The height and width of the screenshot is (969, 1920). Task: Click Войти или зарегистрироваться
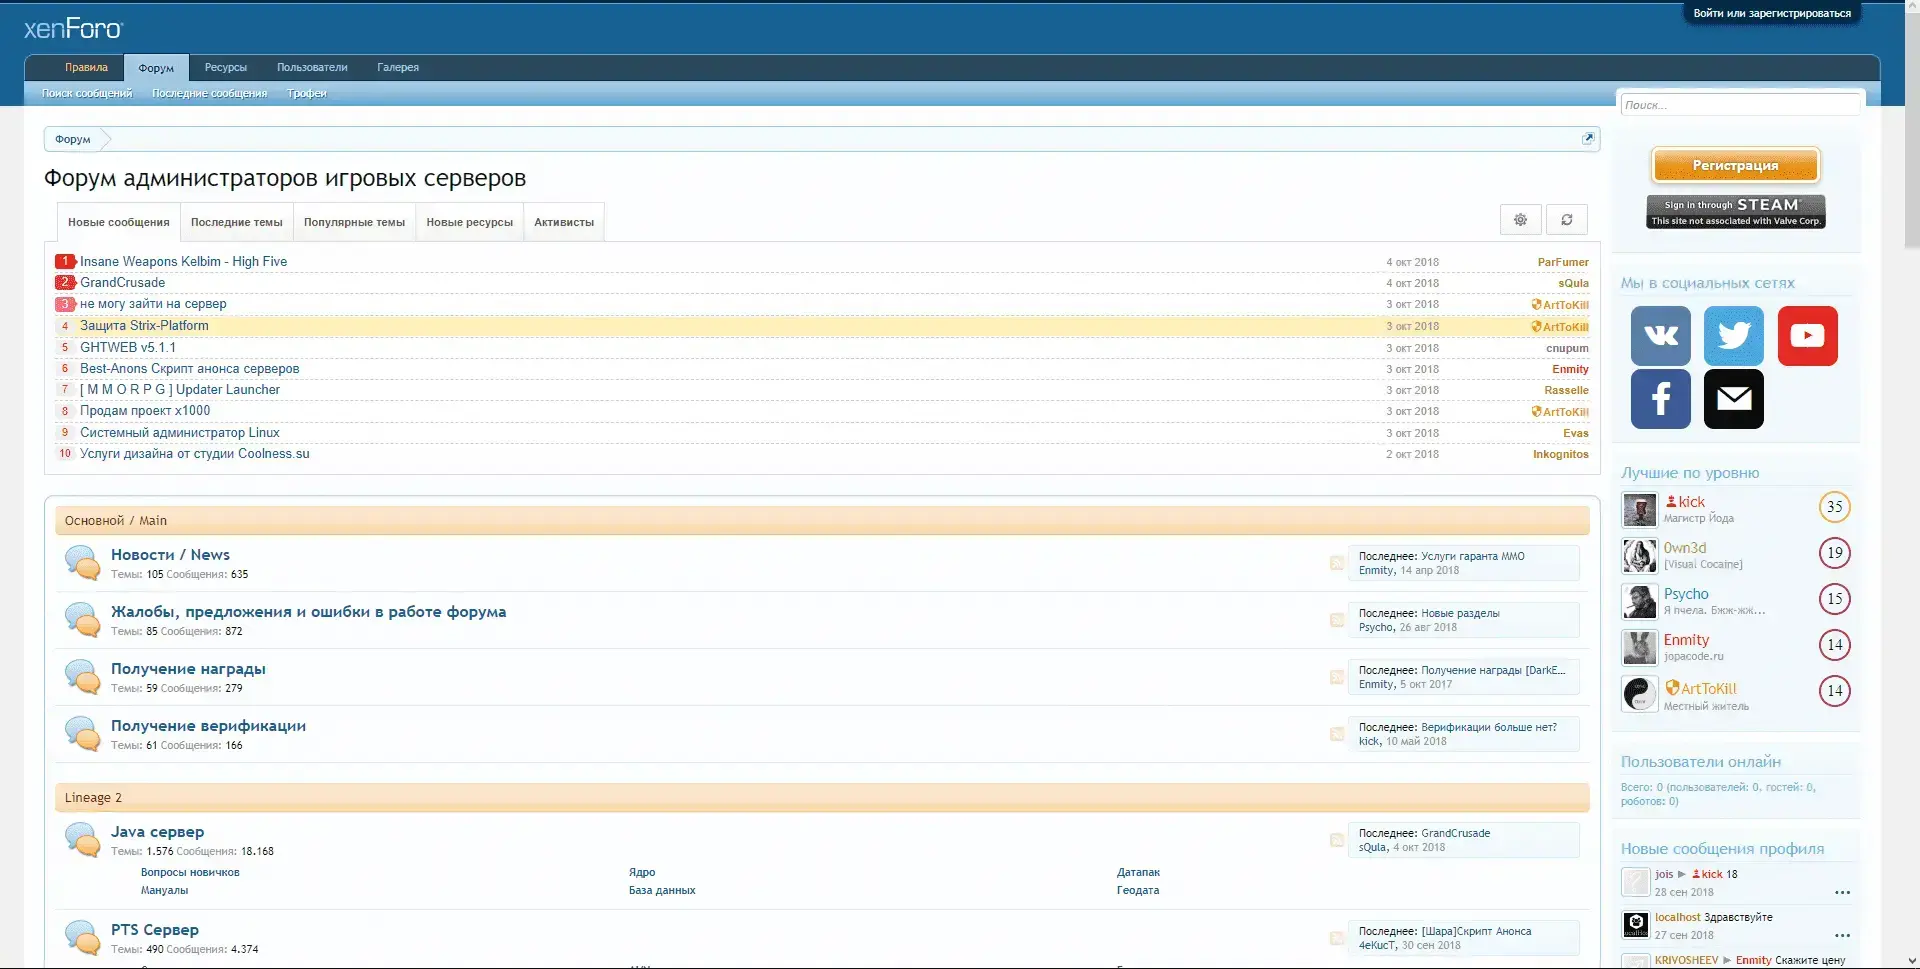click(1772, 14)
